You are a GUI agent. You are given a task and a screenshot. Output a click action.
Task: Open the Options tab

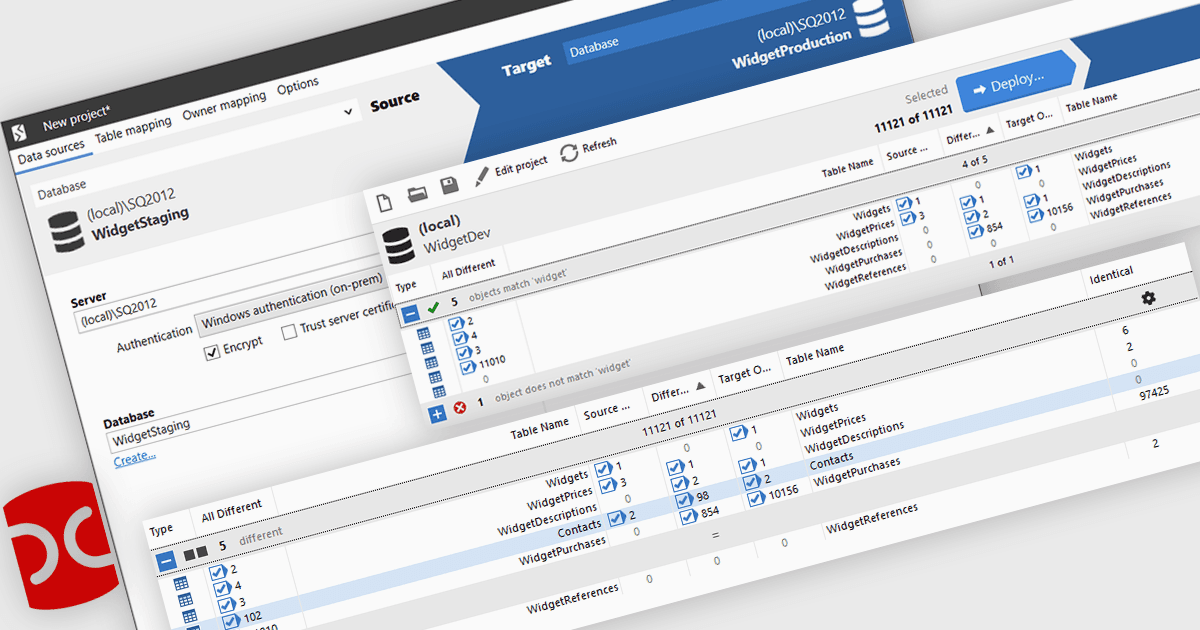(298, 87)
